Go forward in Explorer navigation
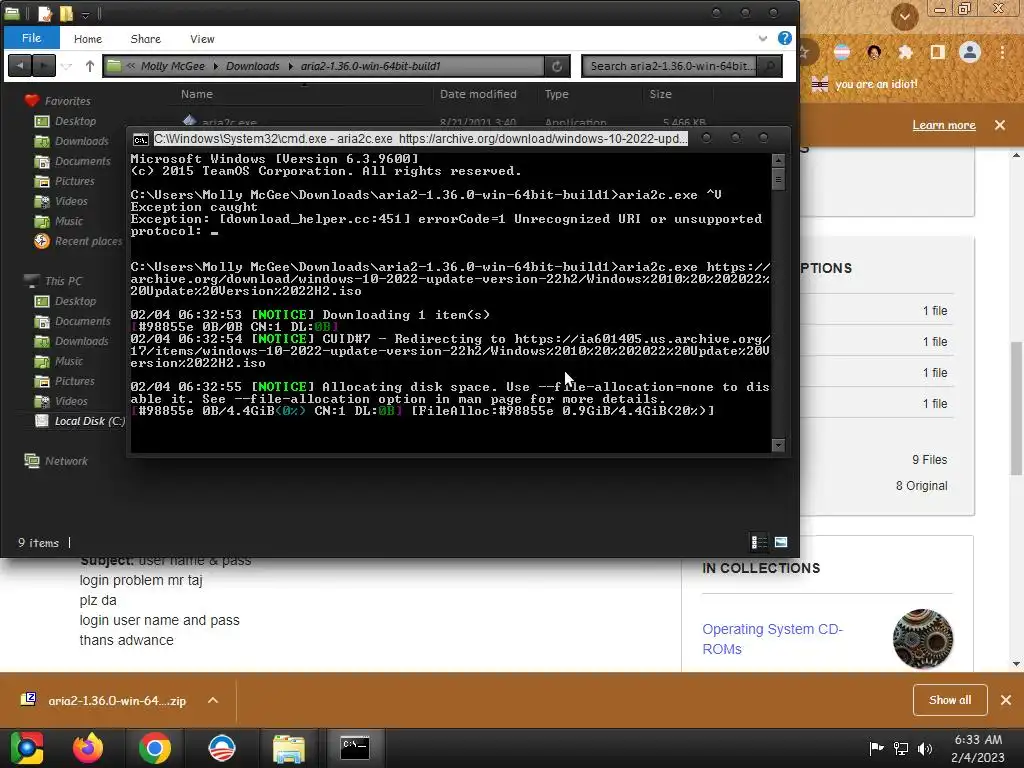1024x768 pixels. (44, 66)
